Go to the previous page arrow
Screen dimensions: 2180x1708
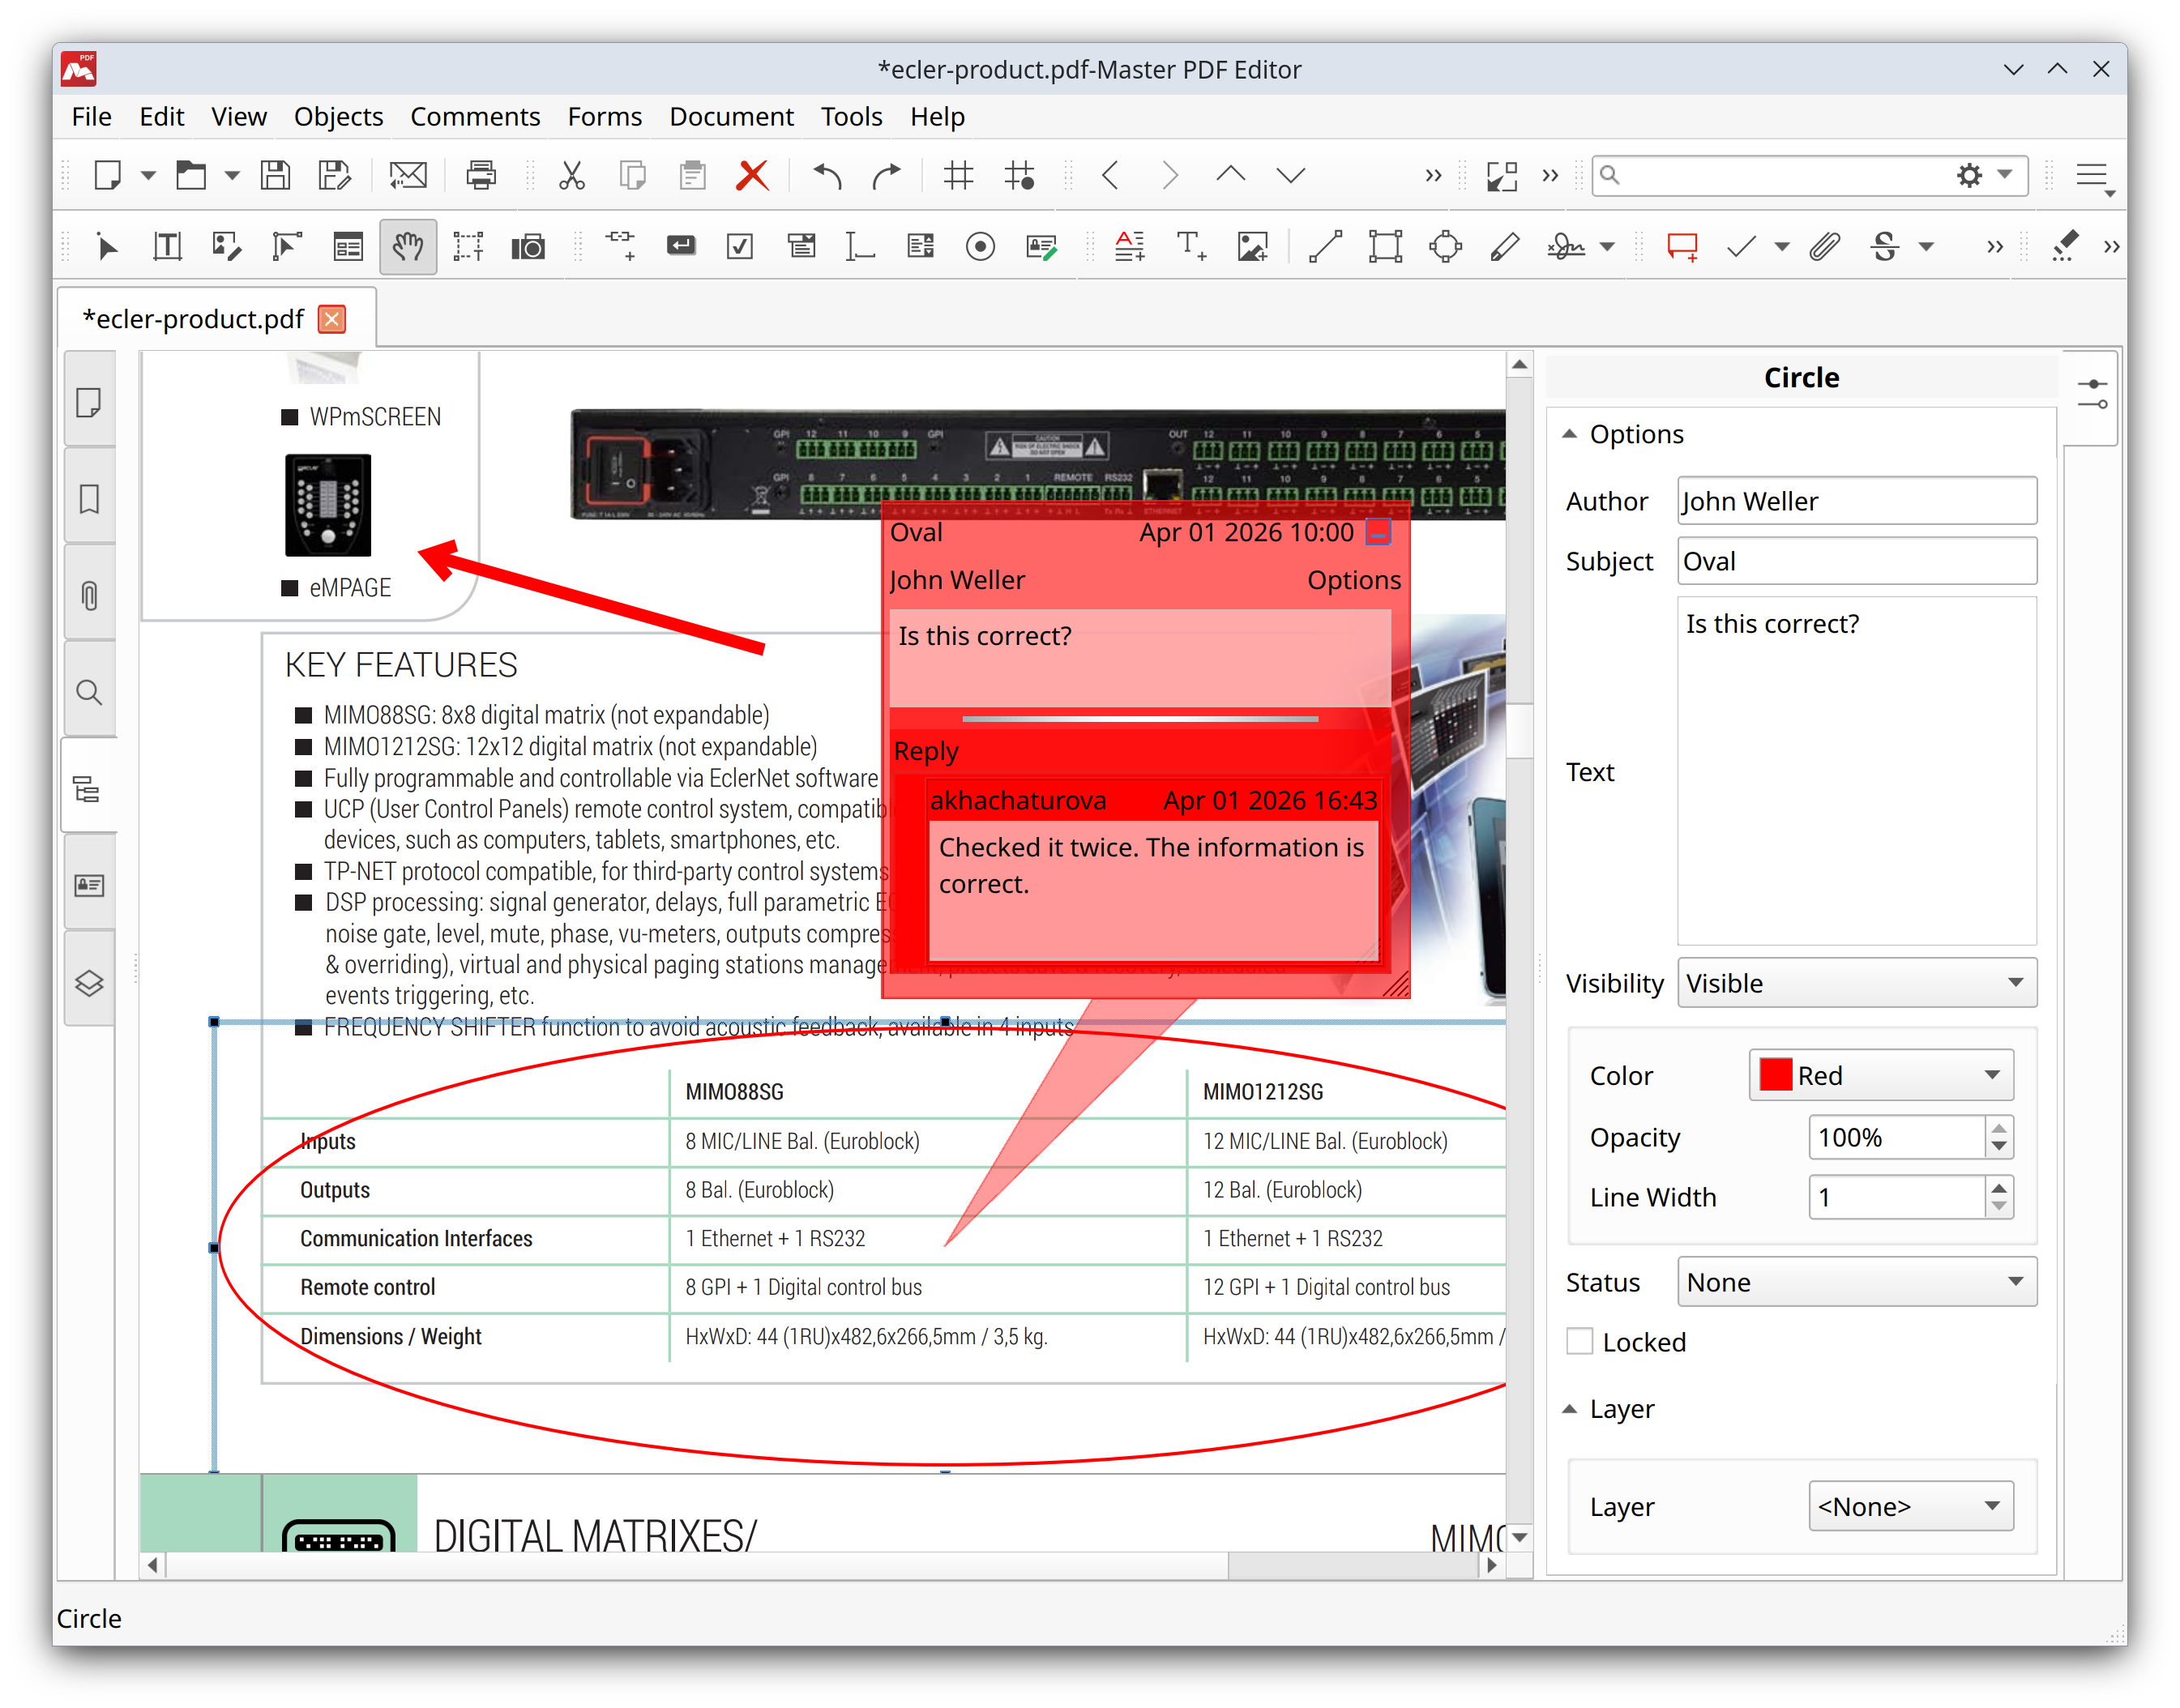click(x=1109, y=175)
